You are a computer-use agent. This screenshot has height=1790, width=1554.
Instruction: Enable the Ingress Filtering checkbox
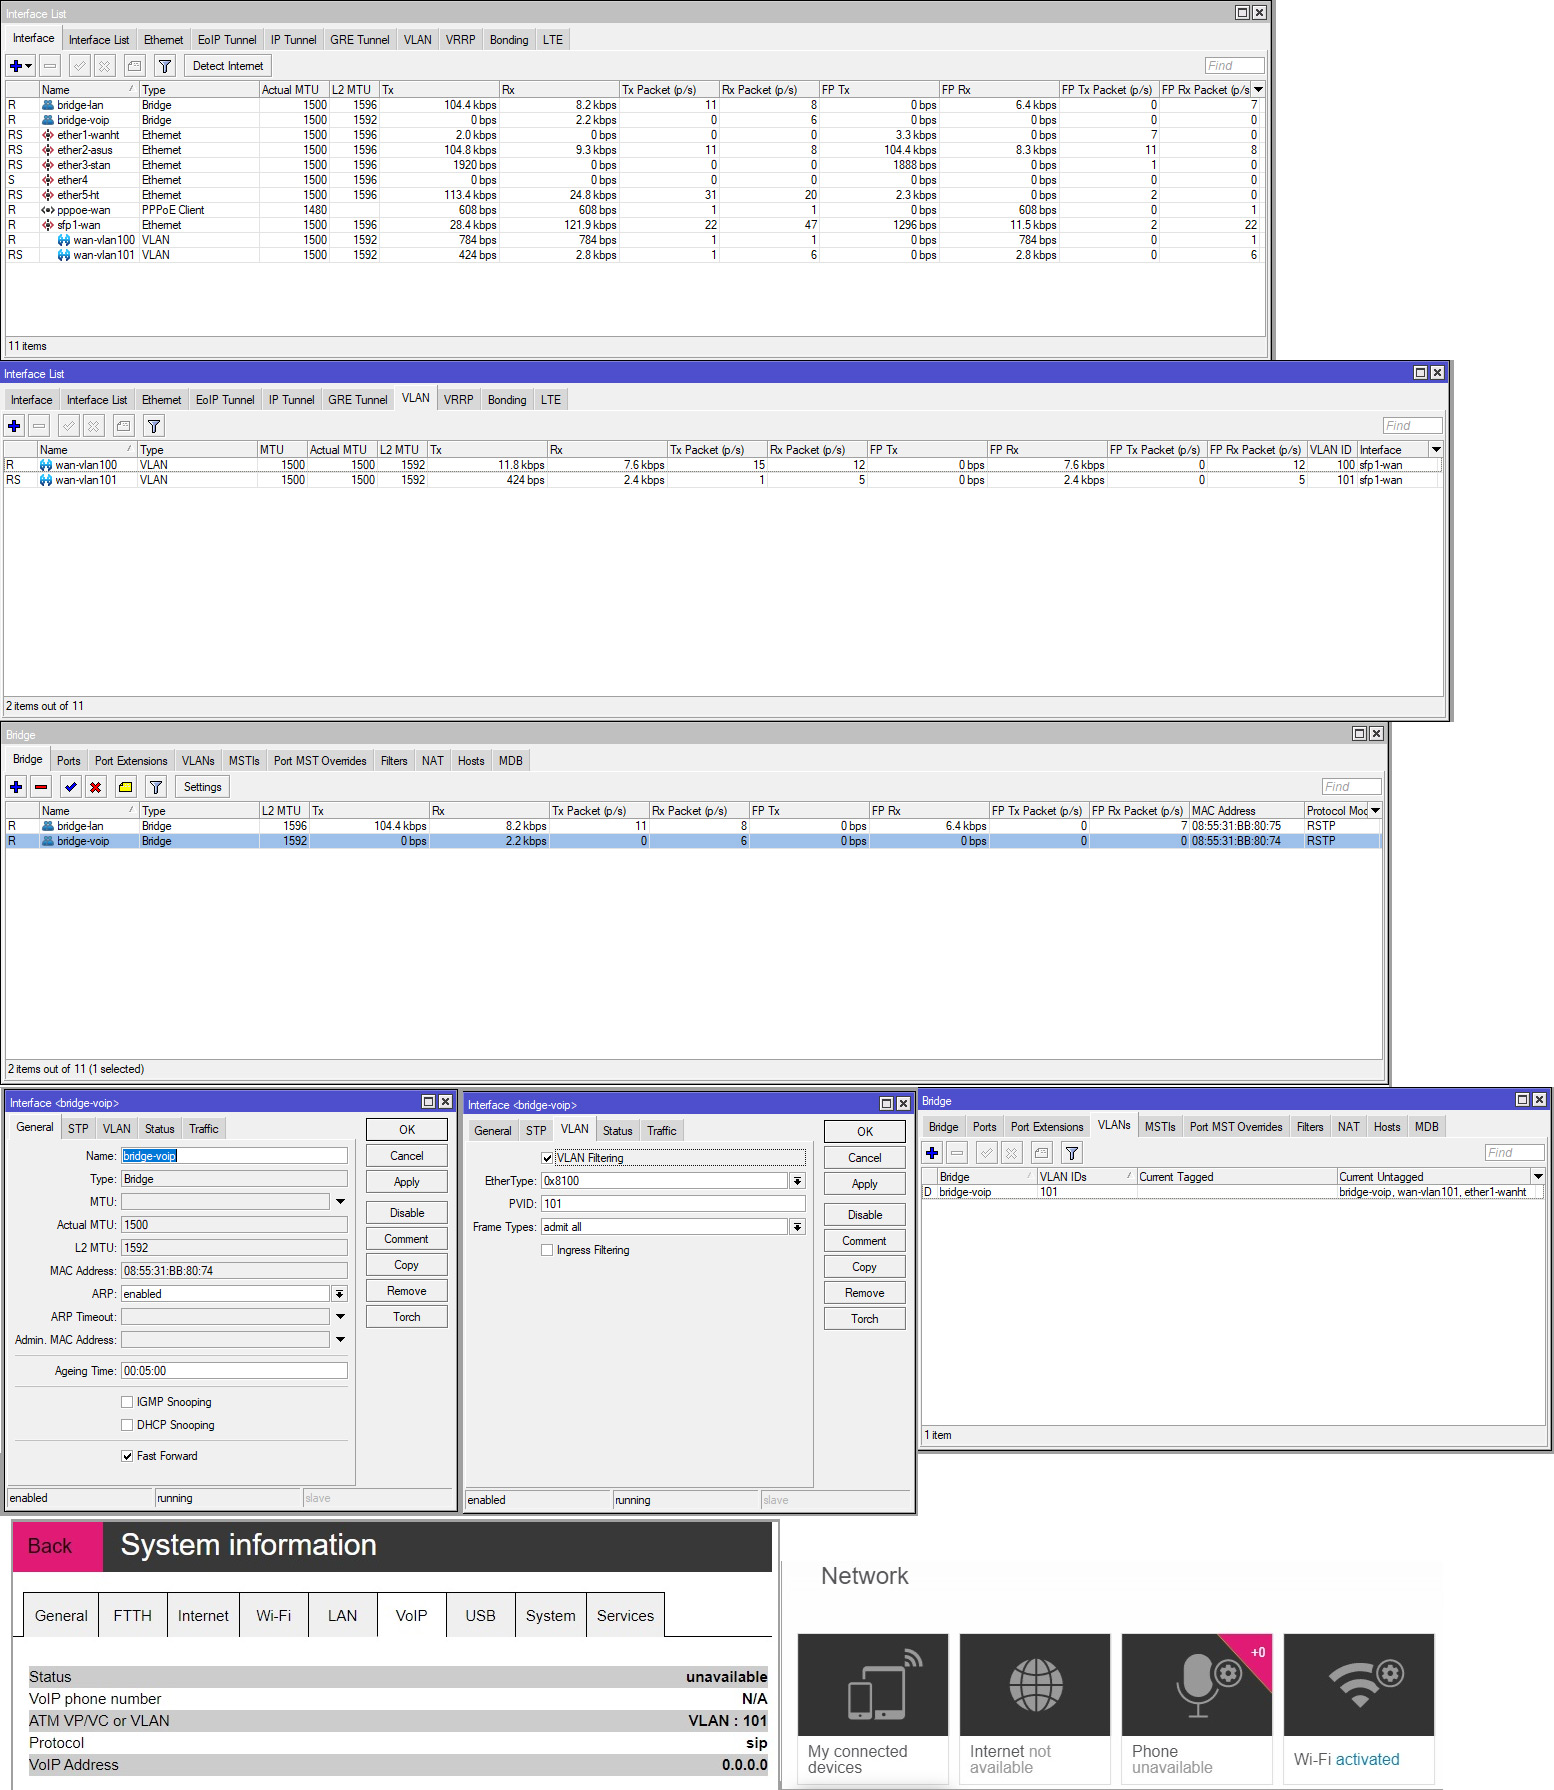coord(547,1250)
